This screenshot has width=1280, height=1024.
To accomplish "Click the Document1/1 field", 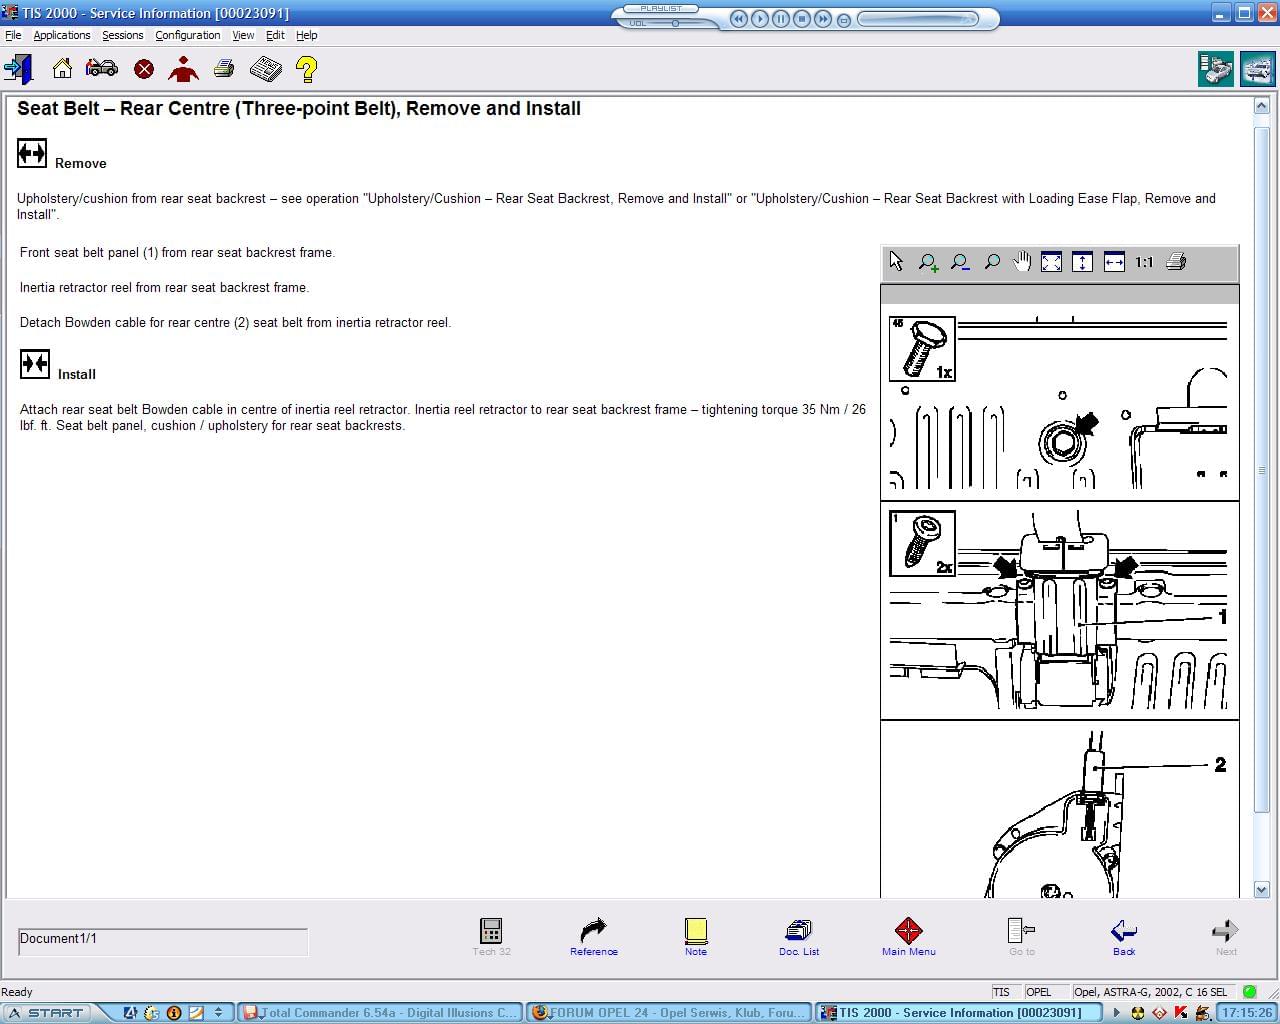I will (163, 941).
